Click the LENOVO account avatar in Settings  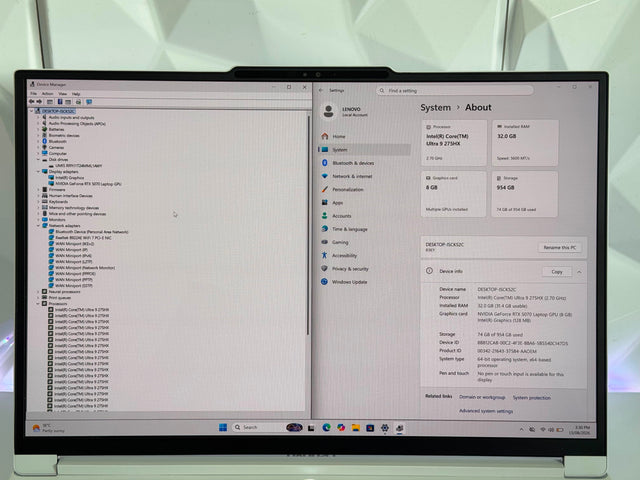coord(329,111)
